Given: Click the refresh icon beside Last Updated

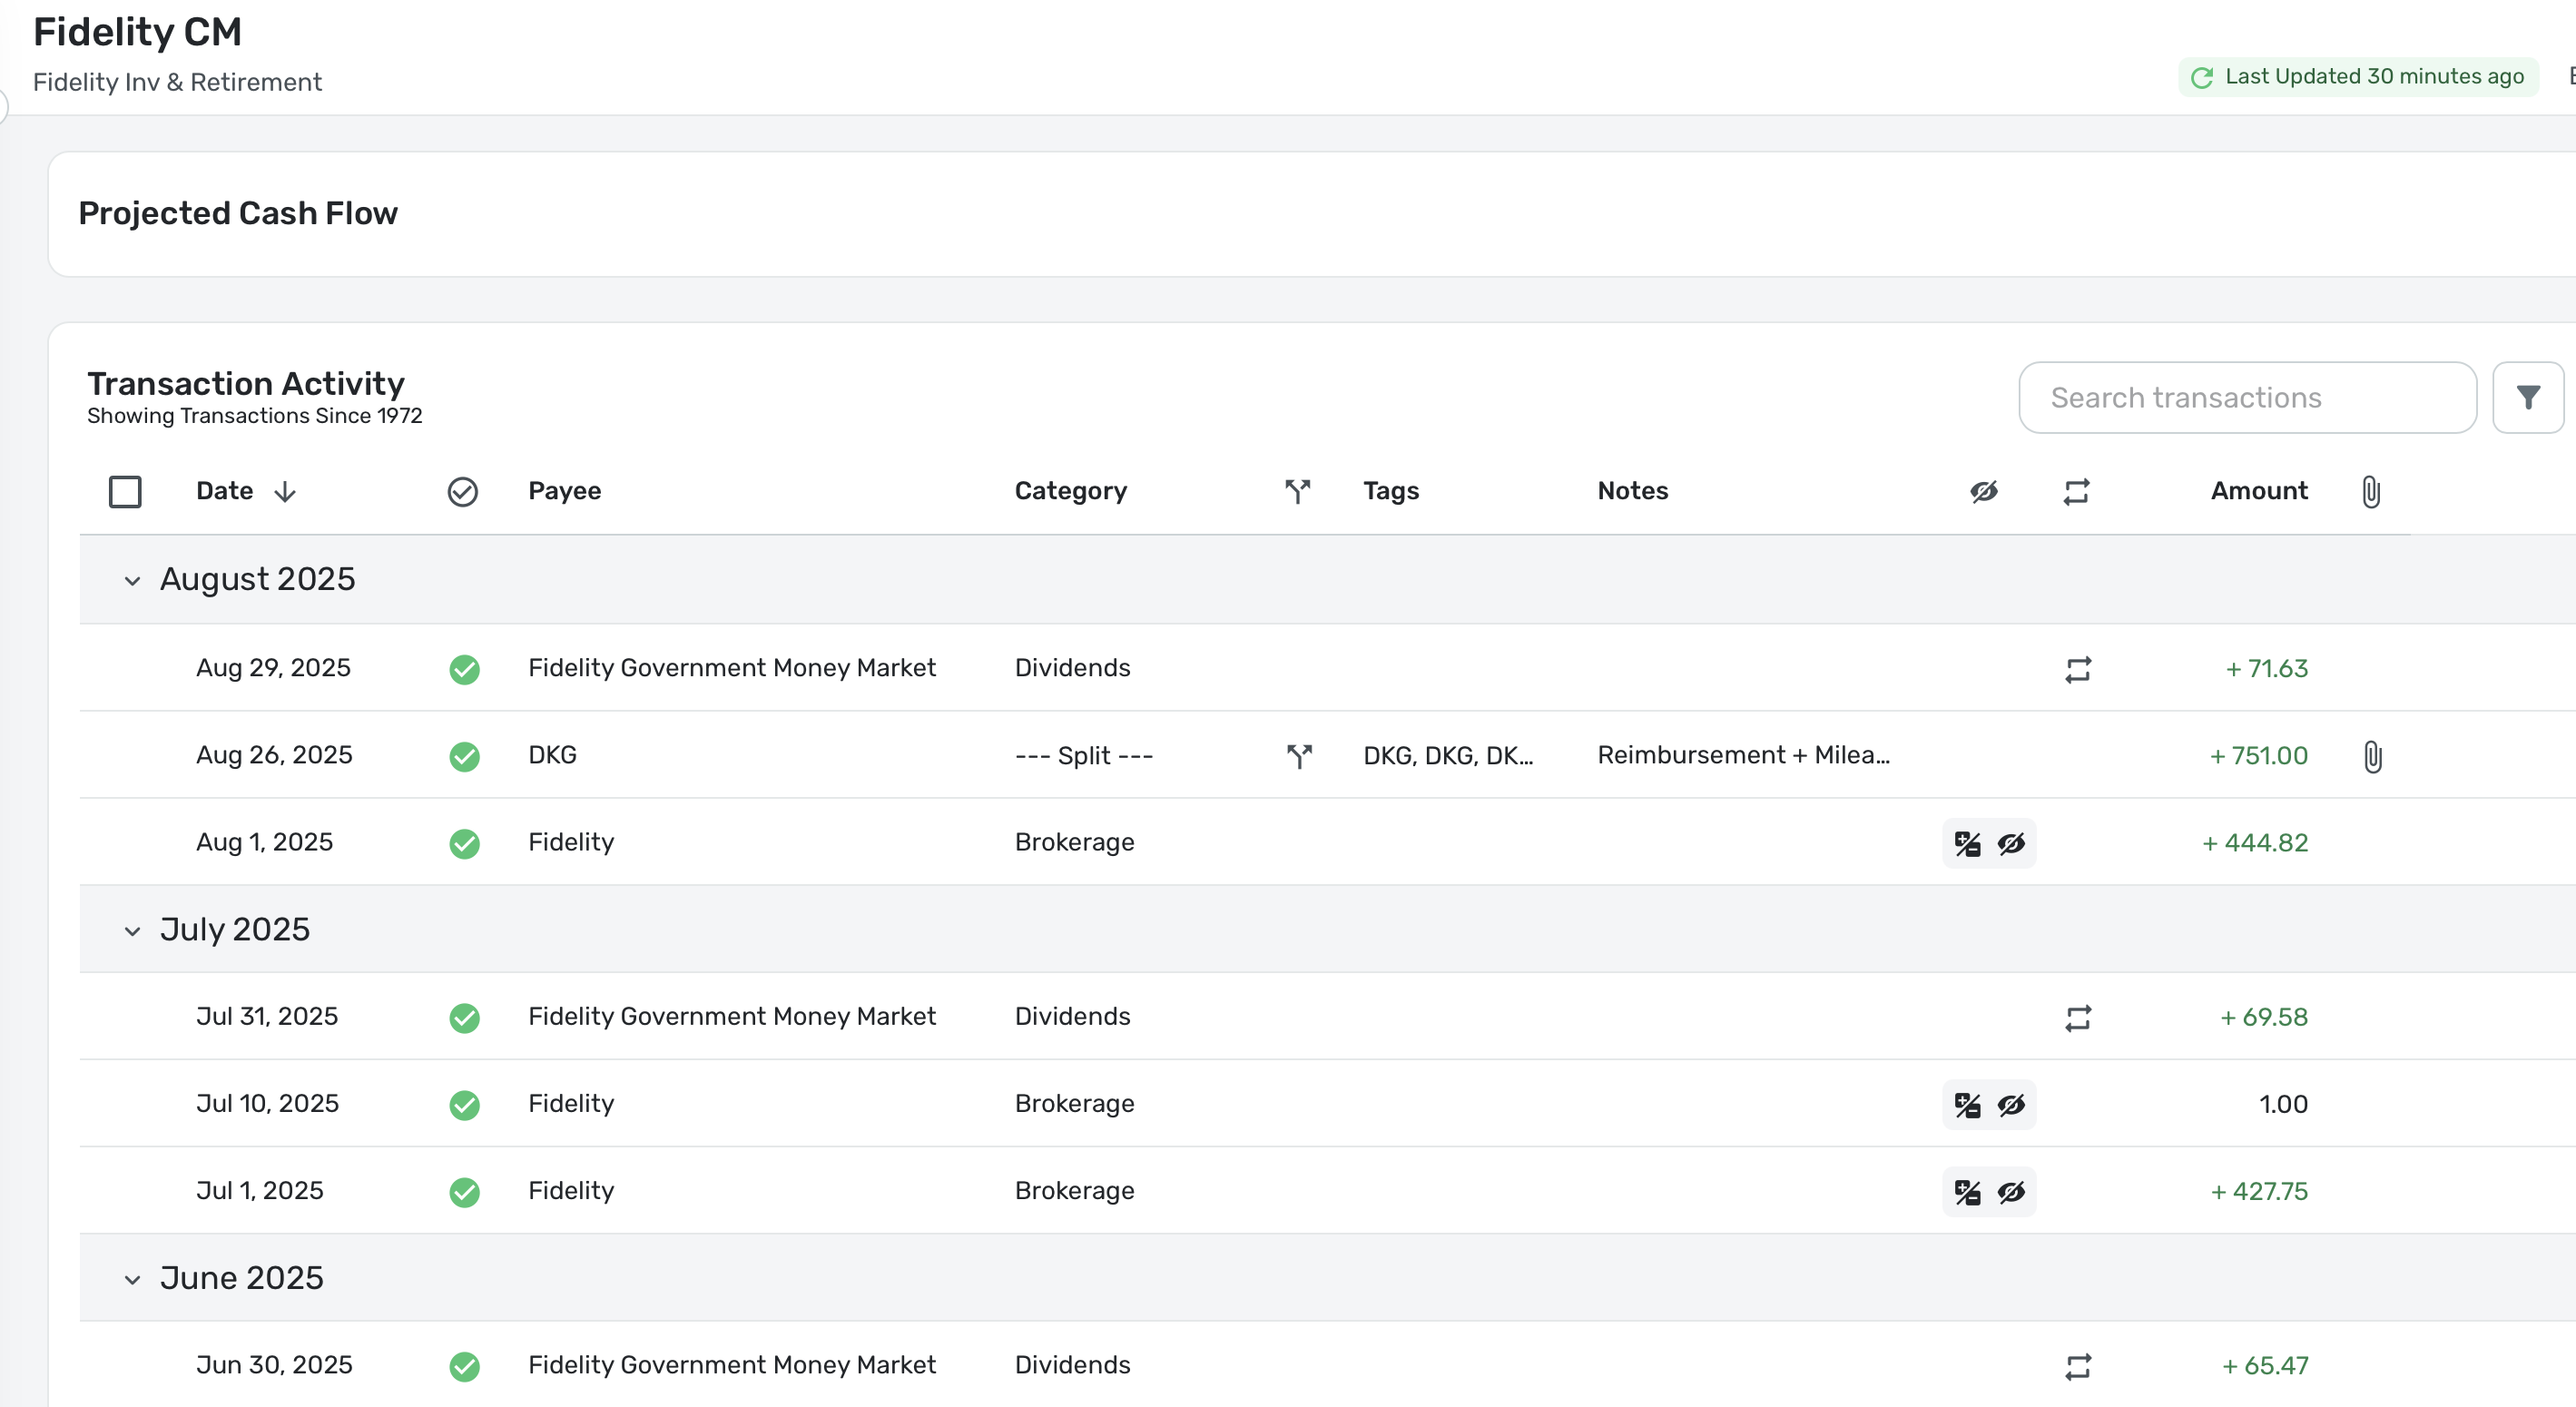Looking at the screenshot, I should click(x=2201, y=78).
